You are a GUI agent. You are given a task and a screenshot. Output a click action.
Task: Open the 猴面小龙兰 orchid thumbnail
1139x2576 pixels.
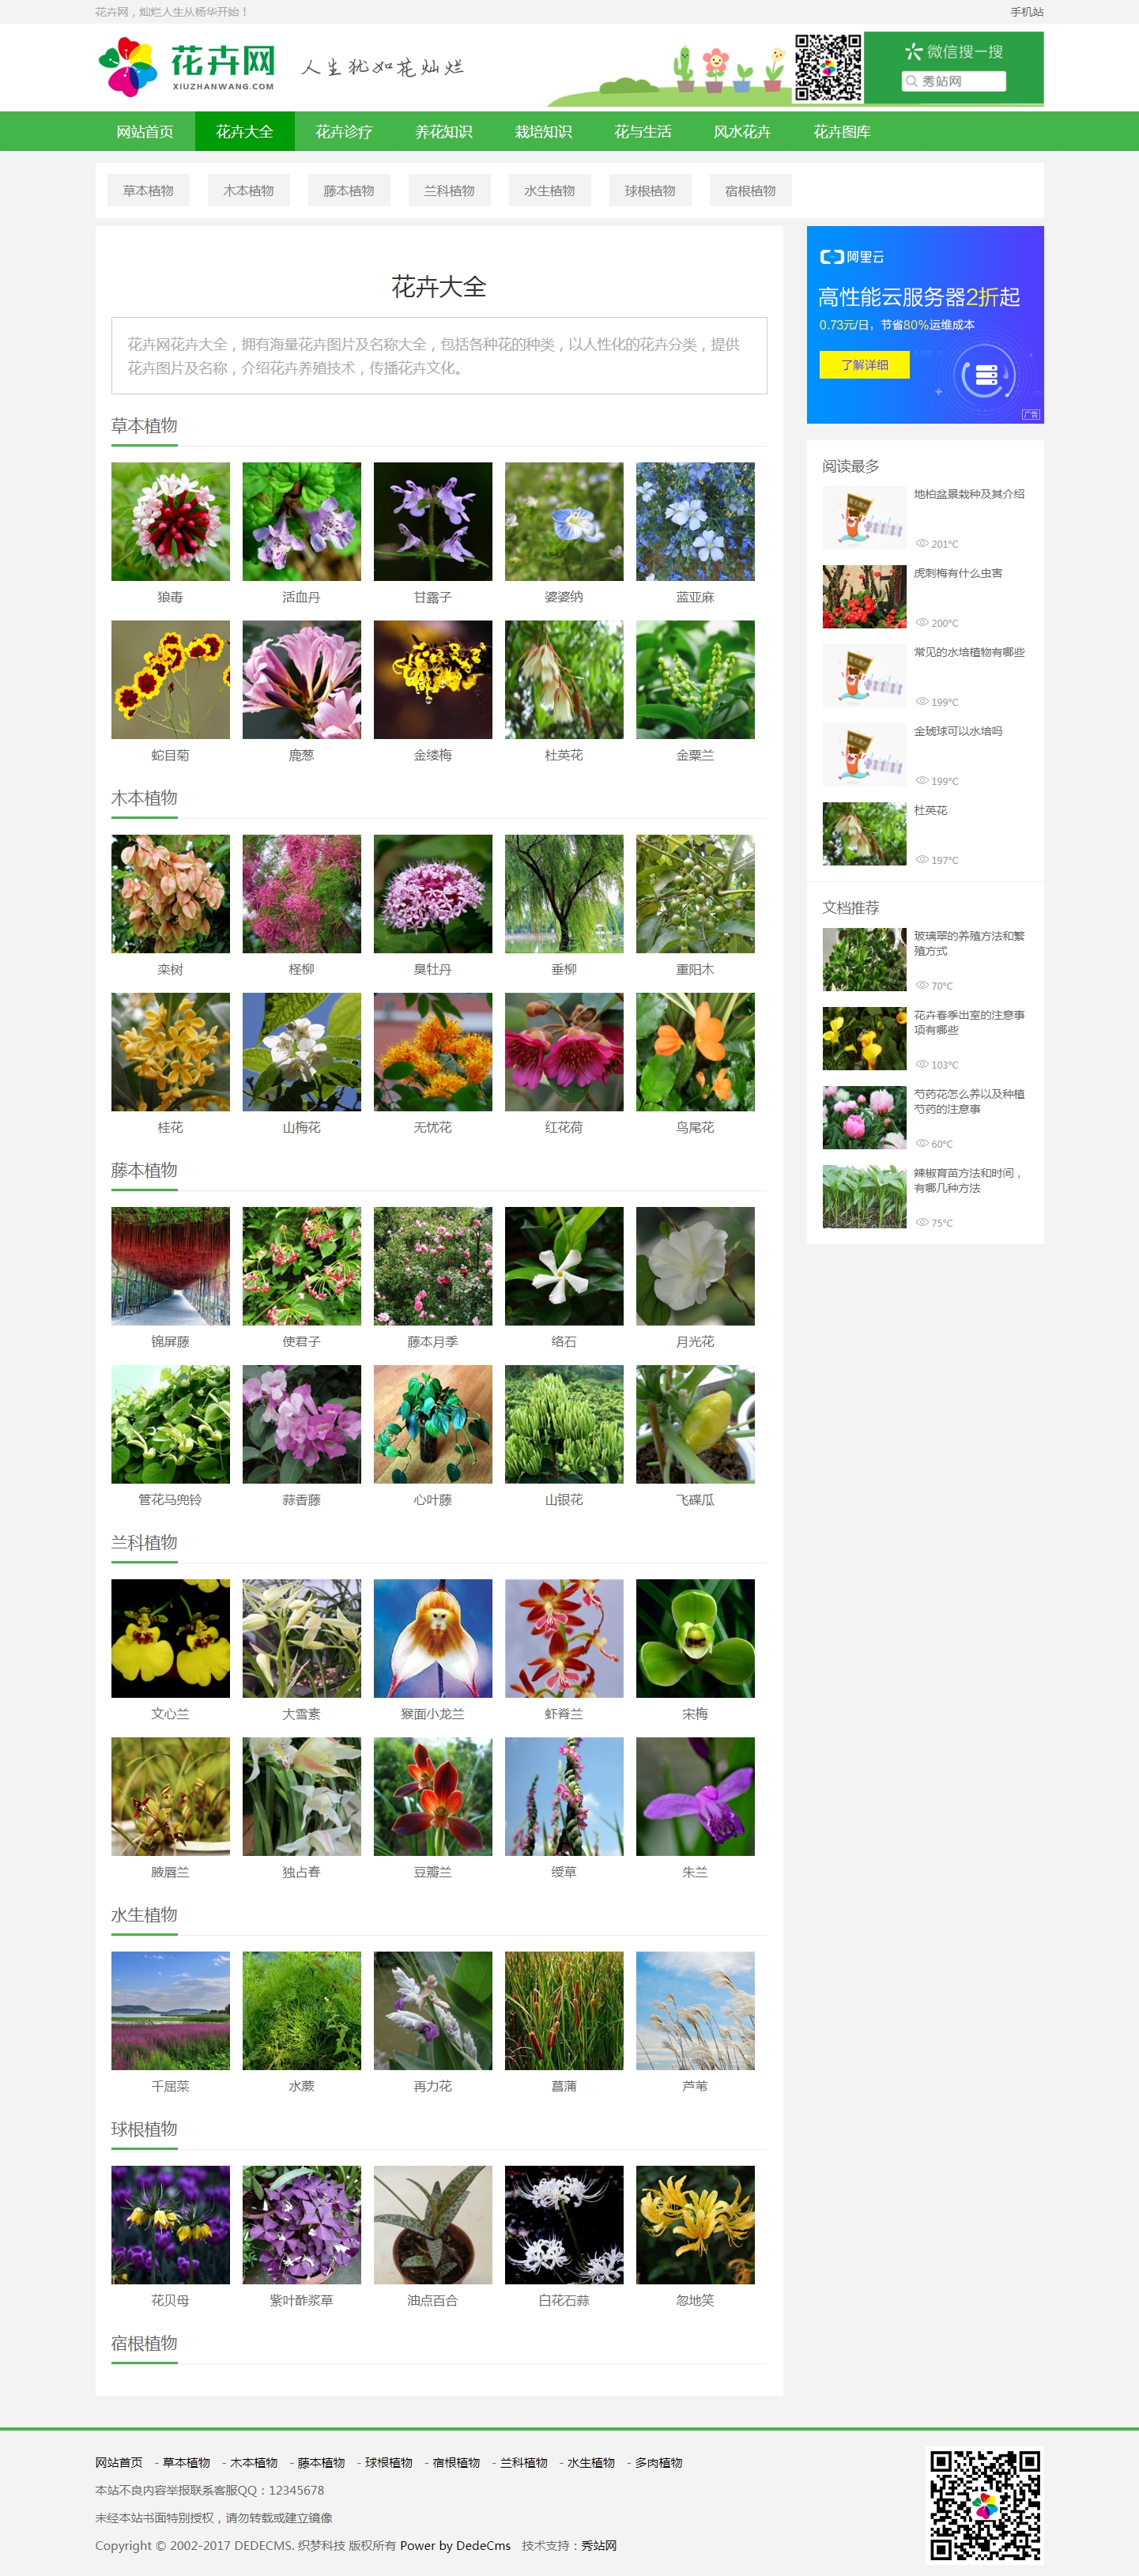(x=433, y=1638)
